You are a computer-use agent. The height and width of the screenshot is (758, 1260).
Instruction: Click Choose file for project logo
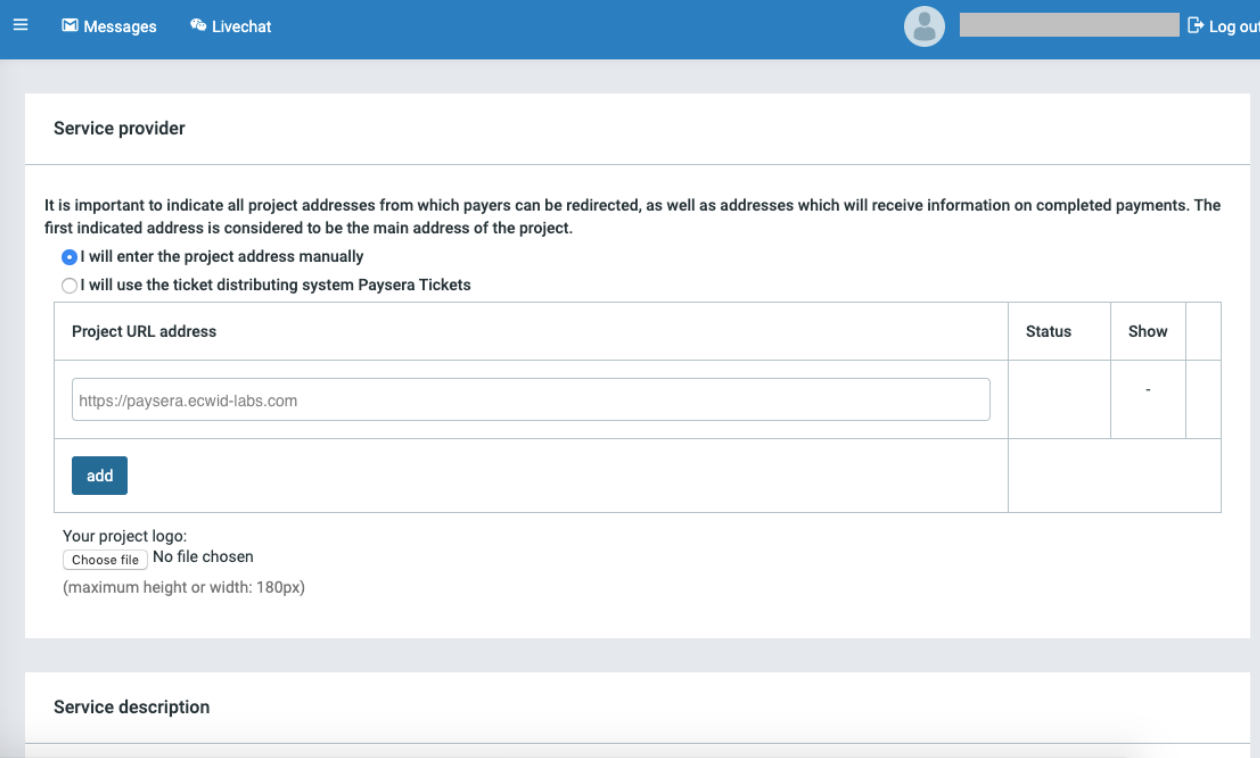[x=105, y=560]
